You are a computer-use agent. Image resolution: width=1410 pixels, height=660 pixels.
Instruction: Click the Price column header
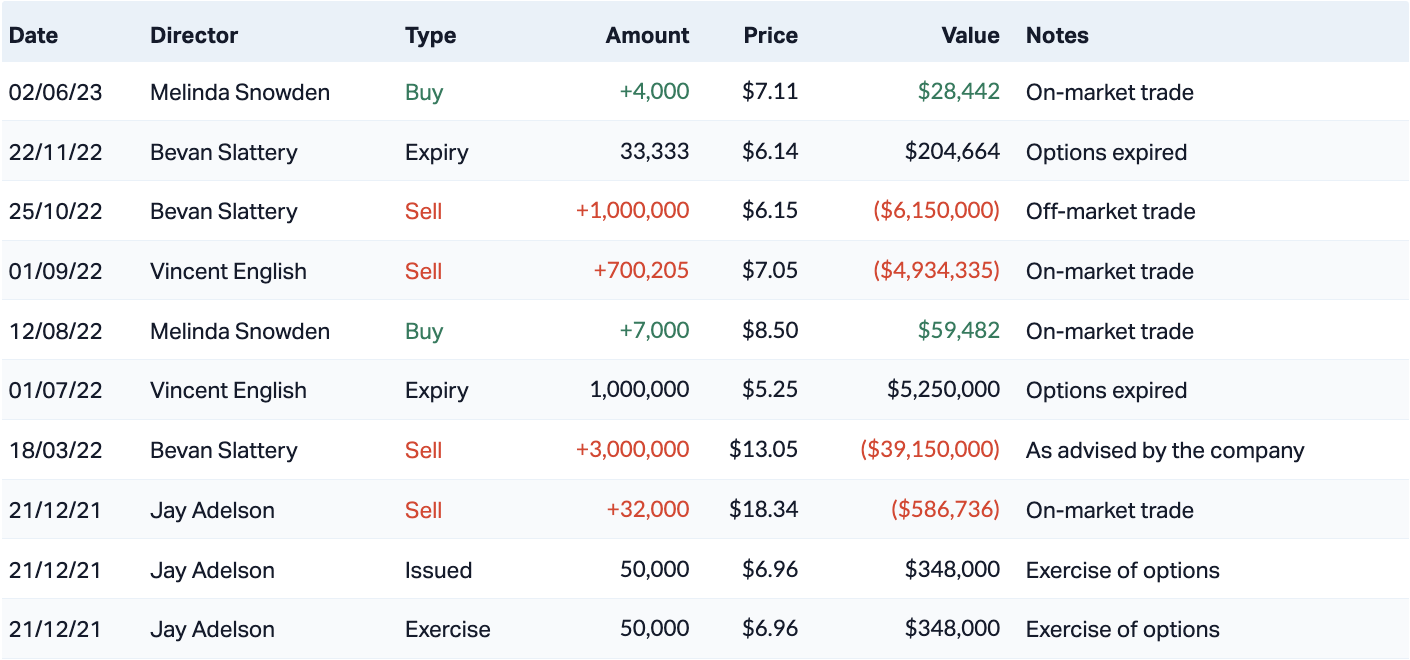(x=770, y=35)
